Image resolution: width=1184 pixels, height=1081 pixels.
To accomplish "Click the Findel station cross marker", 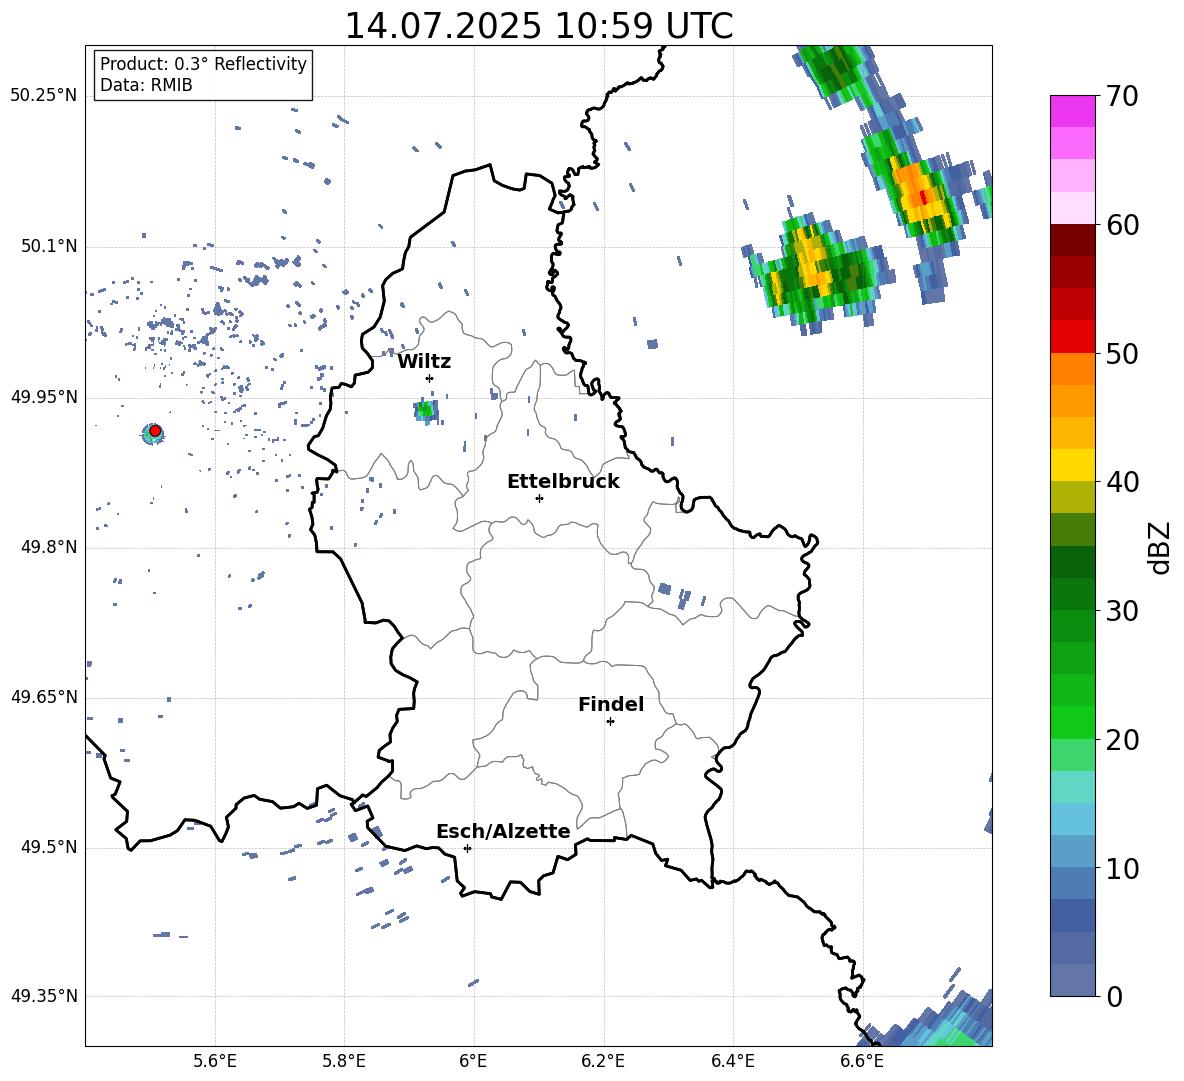I will tap(610, 722).
